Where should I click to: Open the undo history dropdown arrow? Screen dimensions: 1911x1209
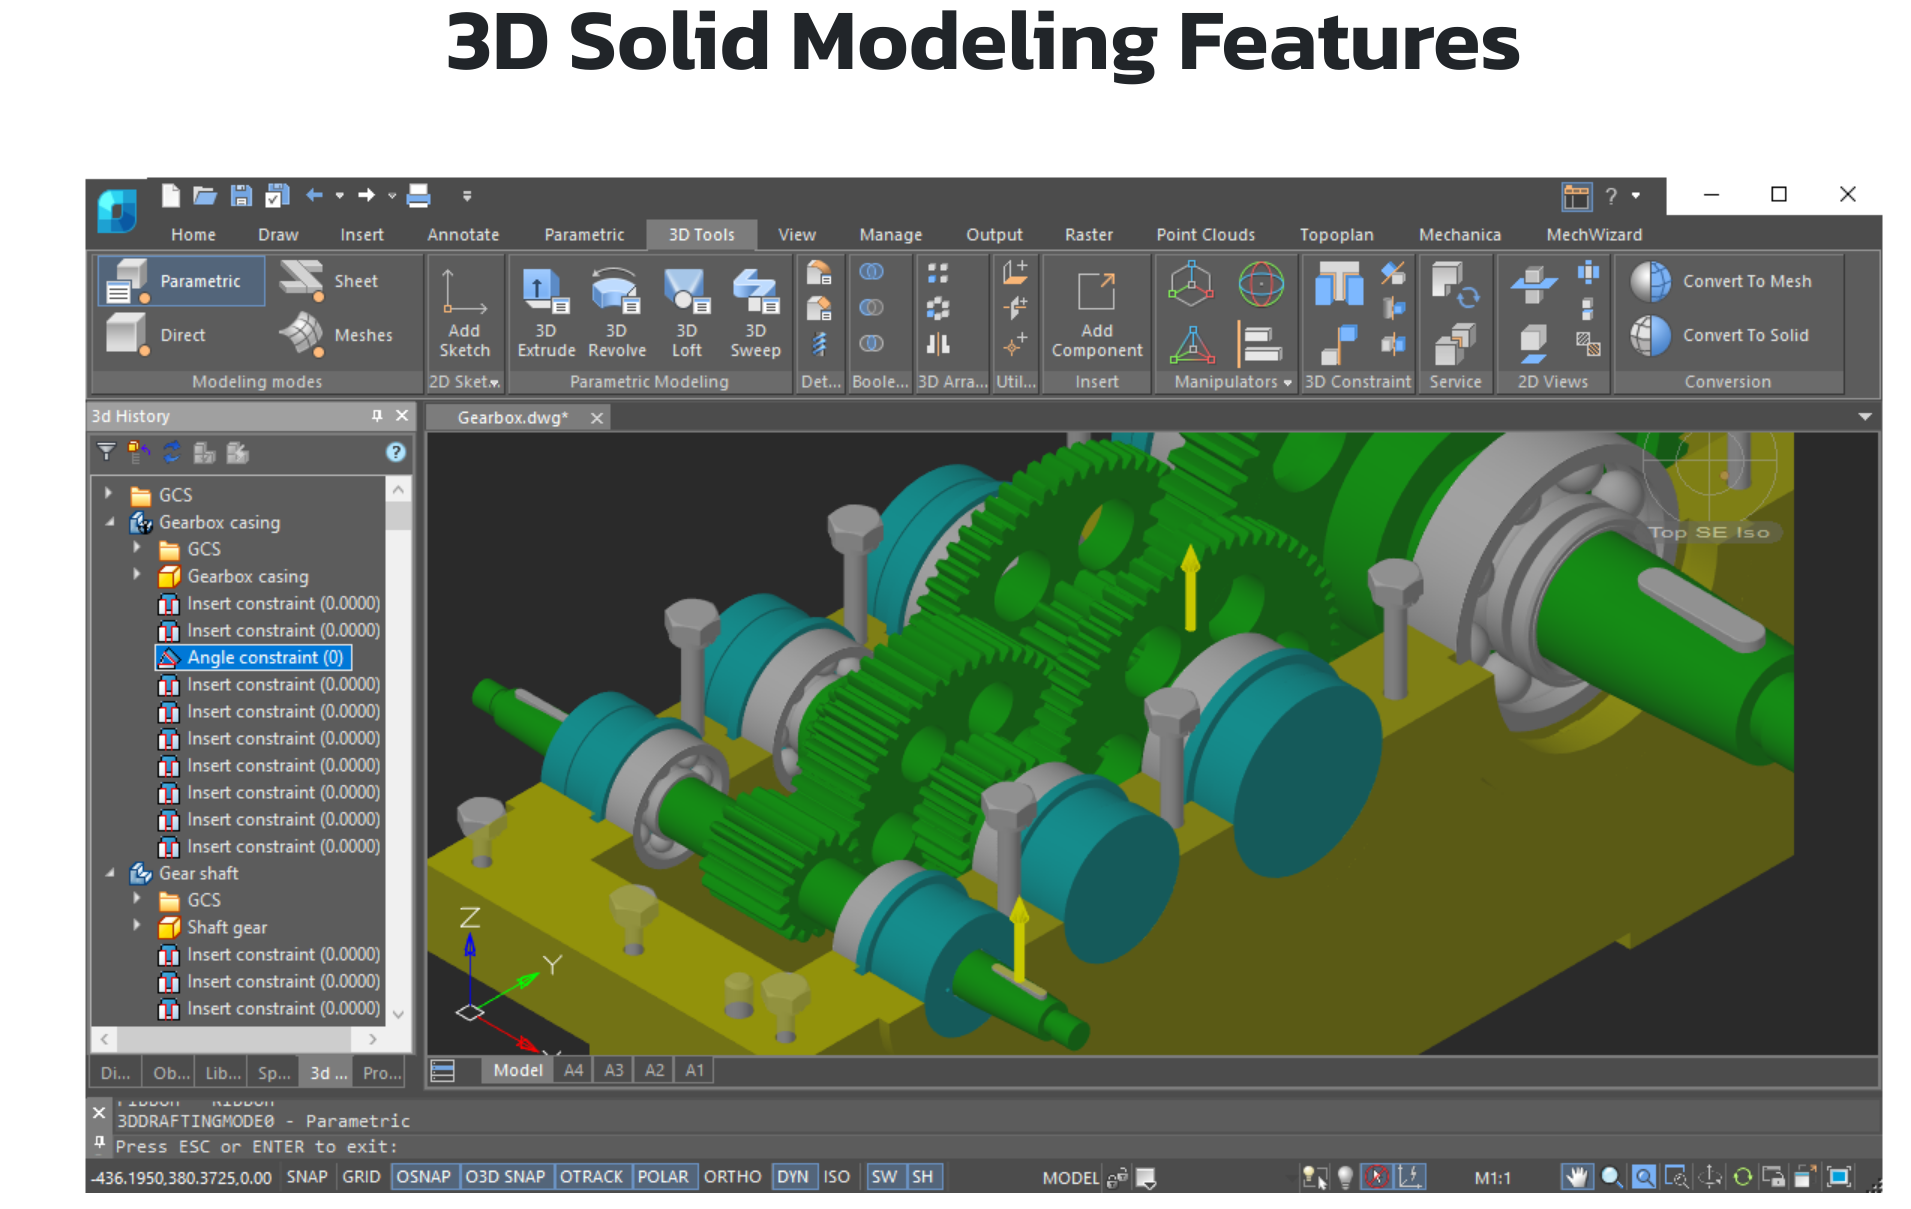pos(340,196)
